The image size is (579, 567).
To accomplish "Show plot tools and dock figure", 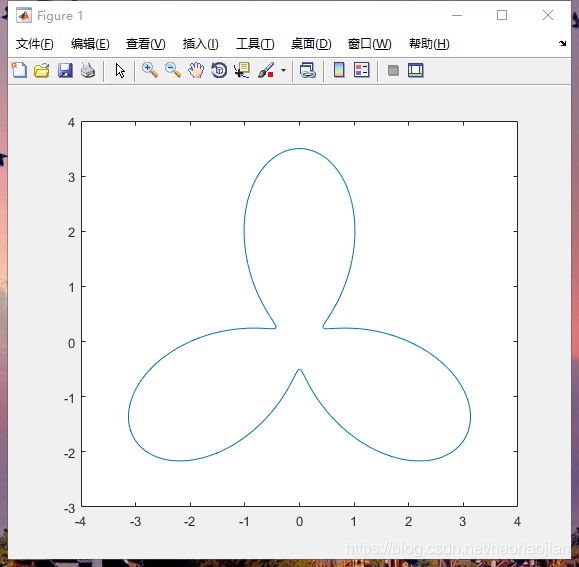I will coord(415,70).
